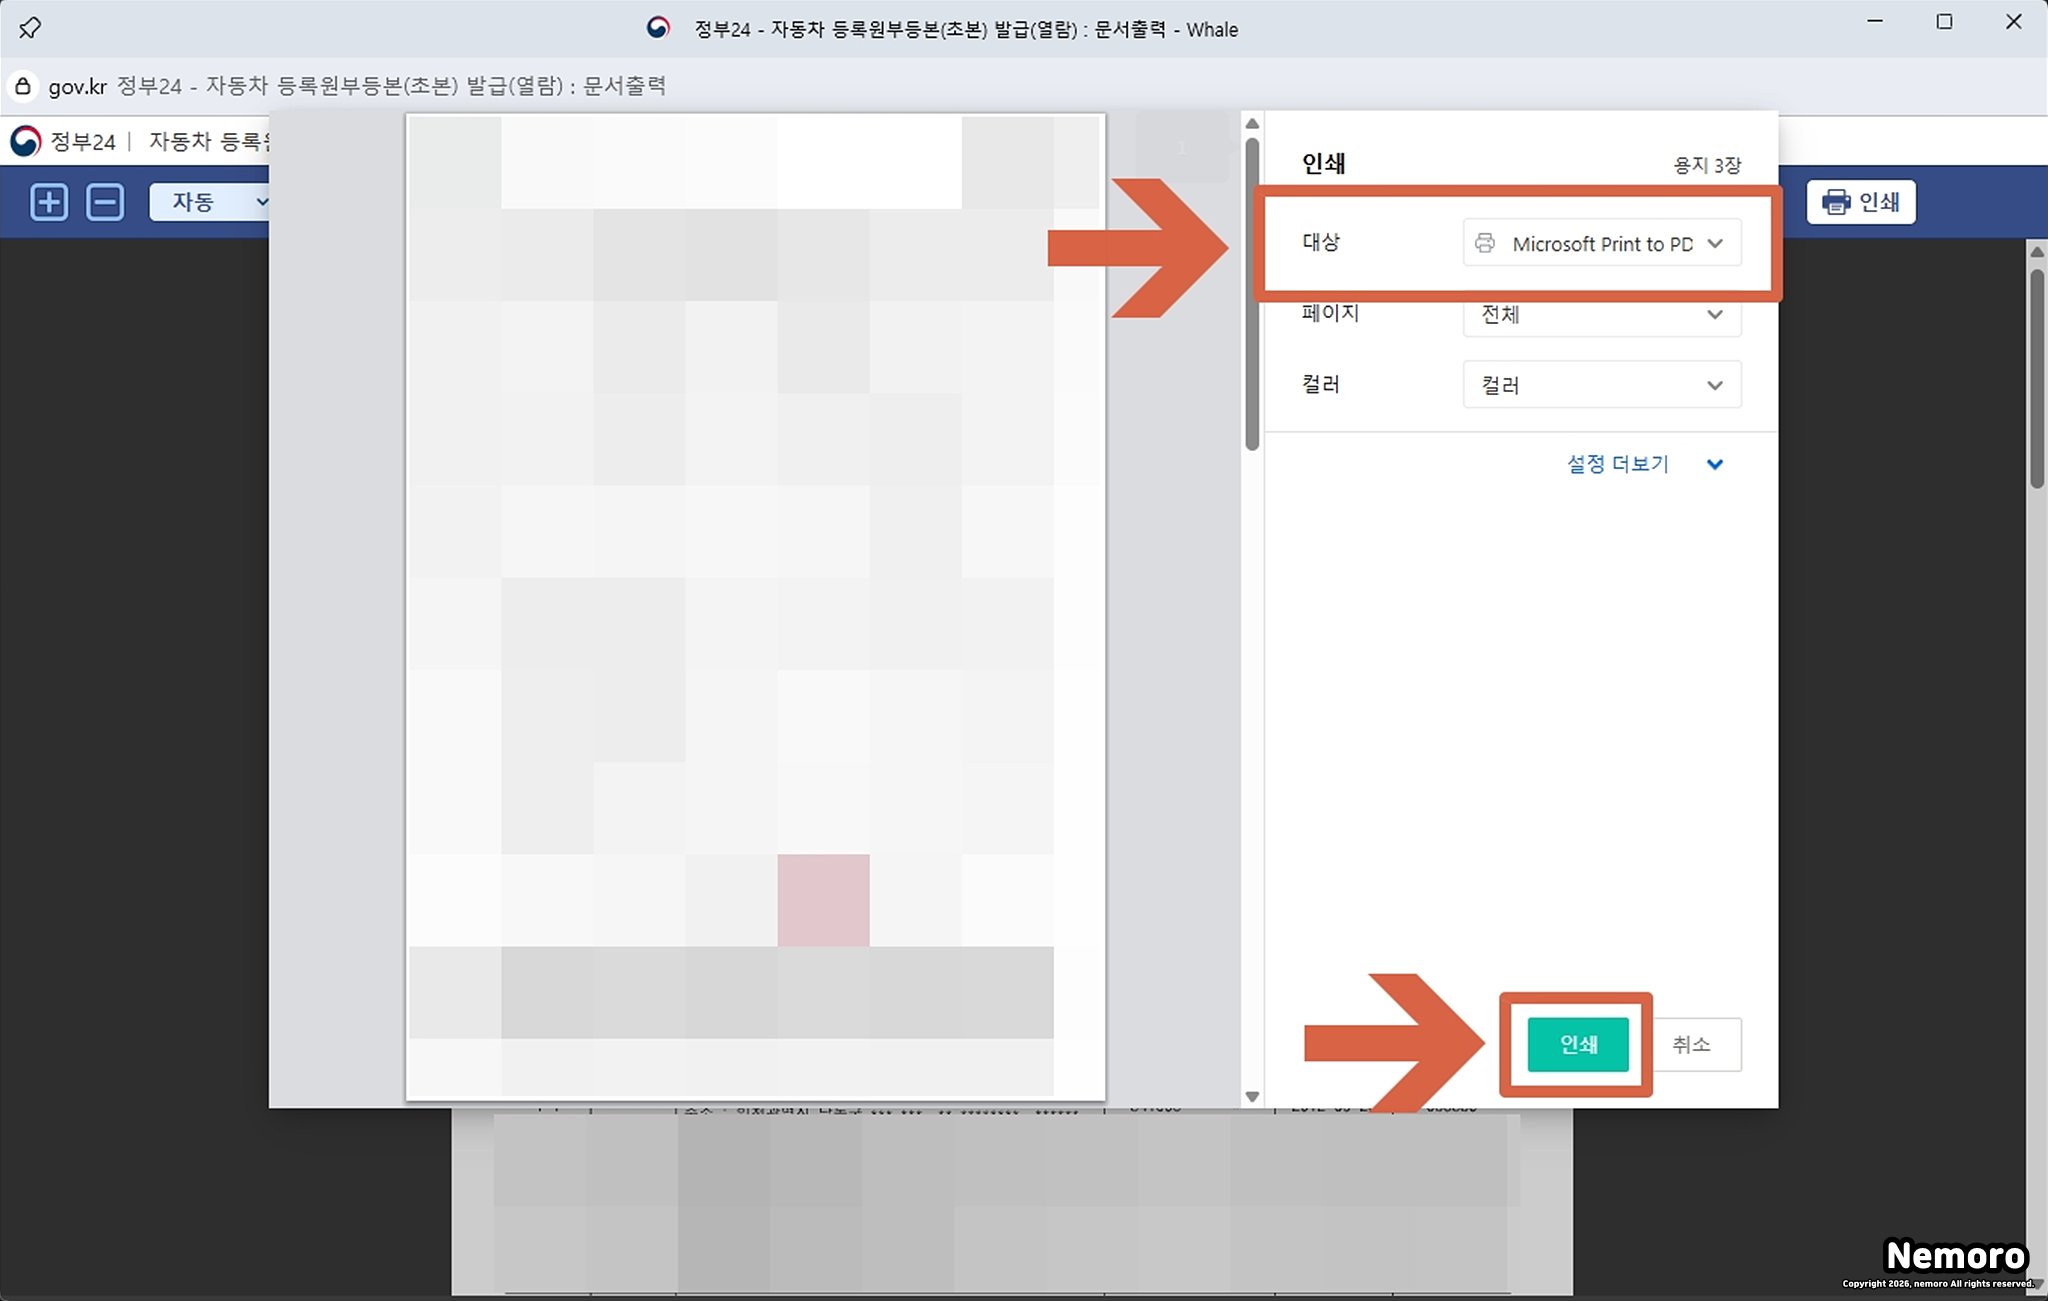Click the print preview scroll down arrow
This screenshot has height=1301, width=2048.
pyautogui.click(x=1252, y=1096)
